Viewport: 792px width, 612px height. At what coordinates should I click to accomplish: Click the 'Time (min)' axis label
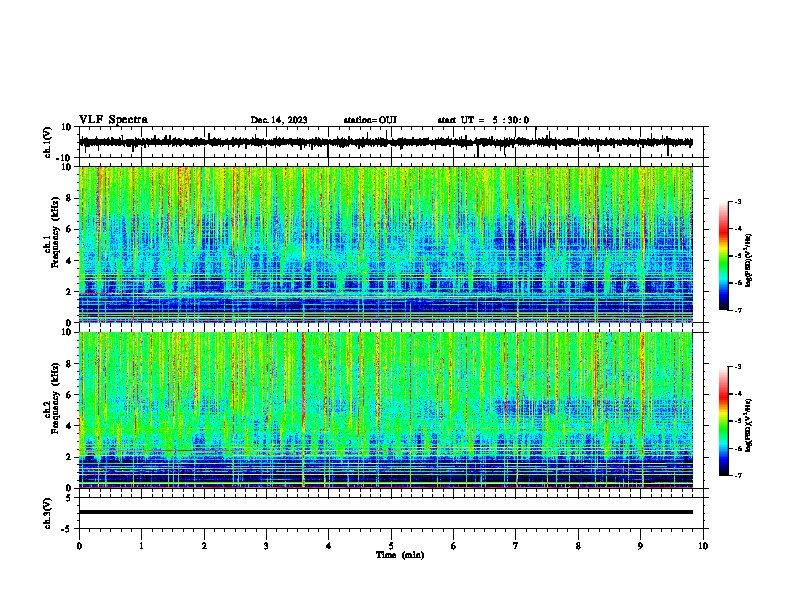[x=400, y=555]
